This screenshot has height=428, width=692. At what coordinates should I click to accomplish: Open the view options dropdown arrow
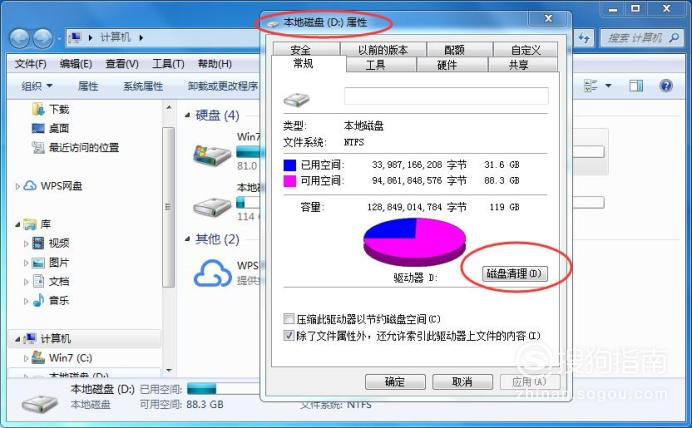tap(608, 86)
